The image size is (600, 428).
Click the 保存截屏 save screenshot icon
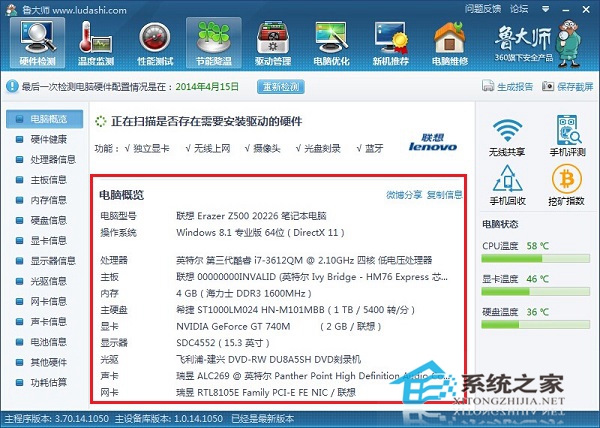click(x=548, y=86)
